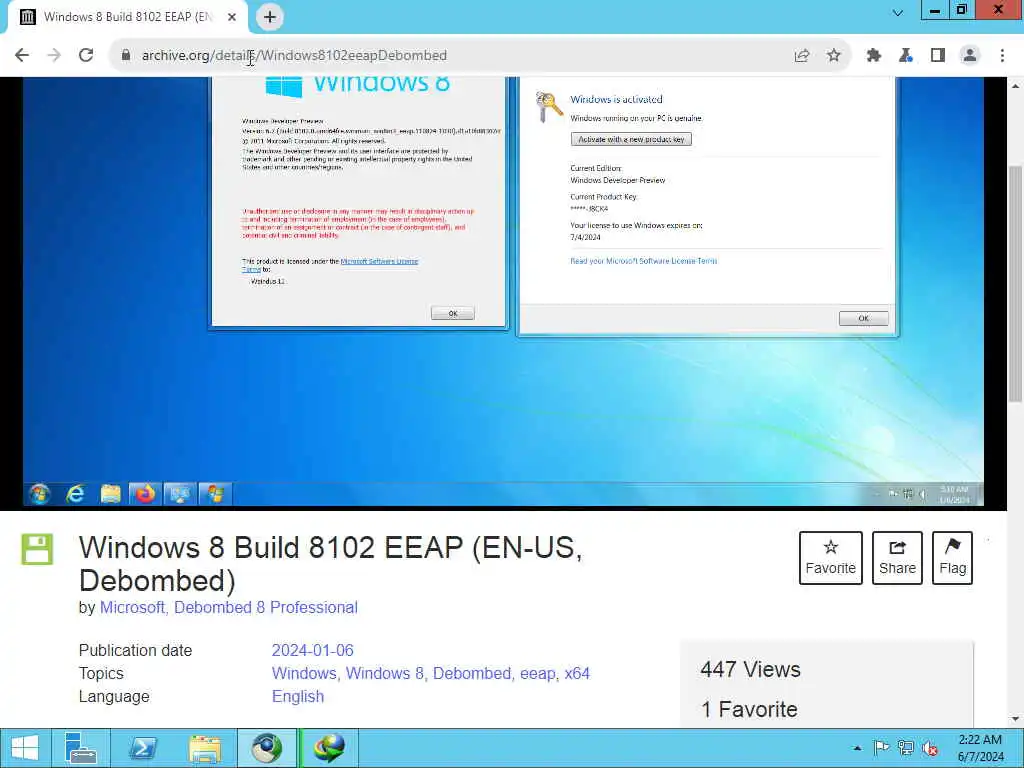Open the English language link

point(298,696)
